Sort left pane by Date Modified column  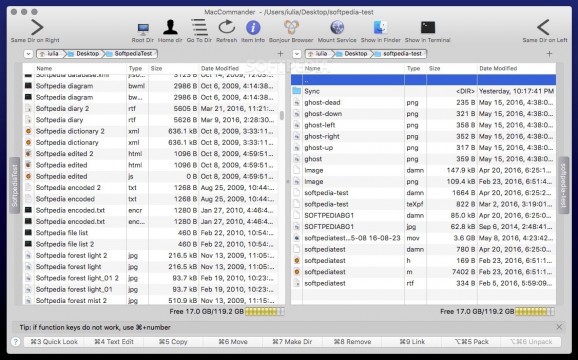pyautogui.click(x=239, y=68)
